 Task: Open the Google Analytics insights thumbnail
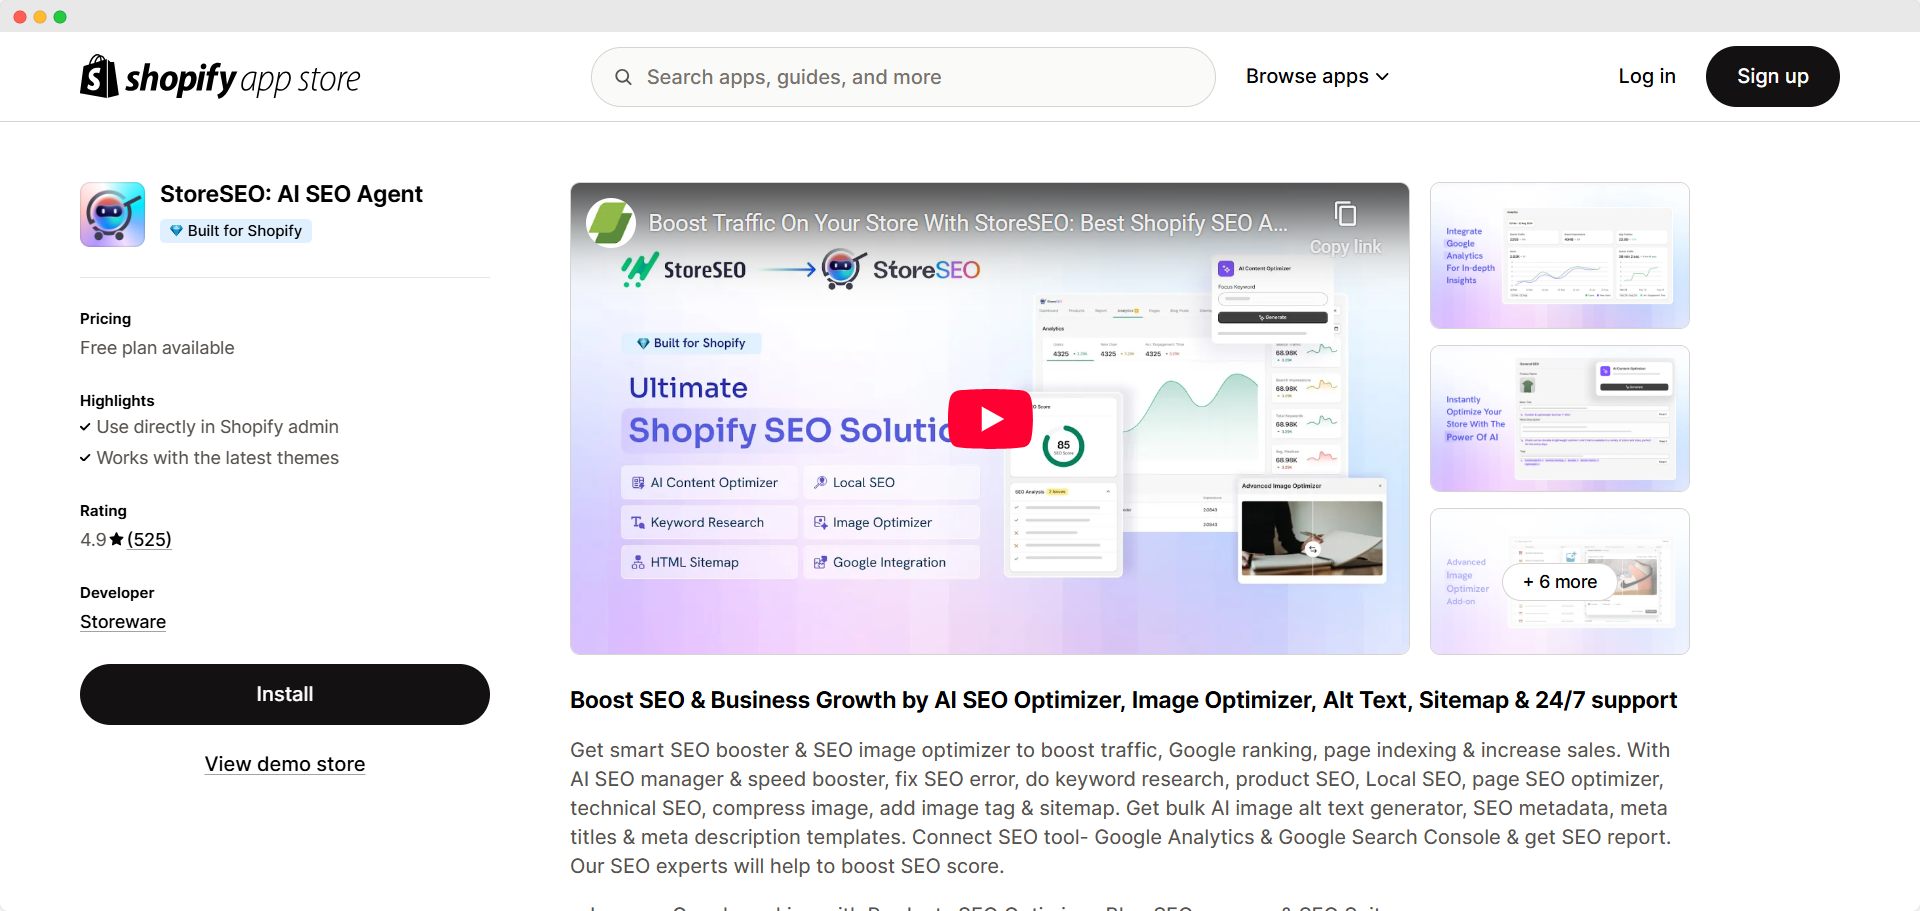tap(1560, 255)
